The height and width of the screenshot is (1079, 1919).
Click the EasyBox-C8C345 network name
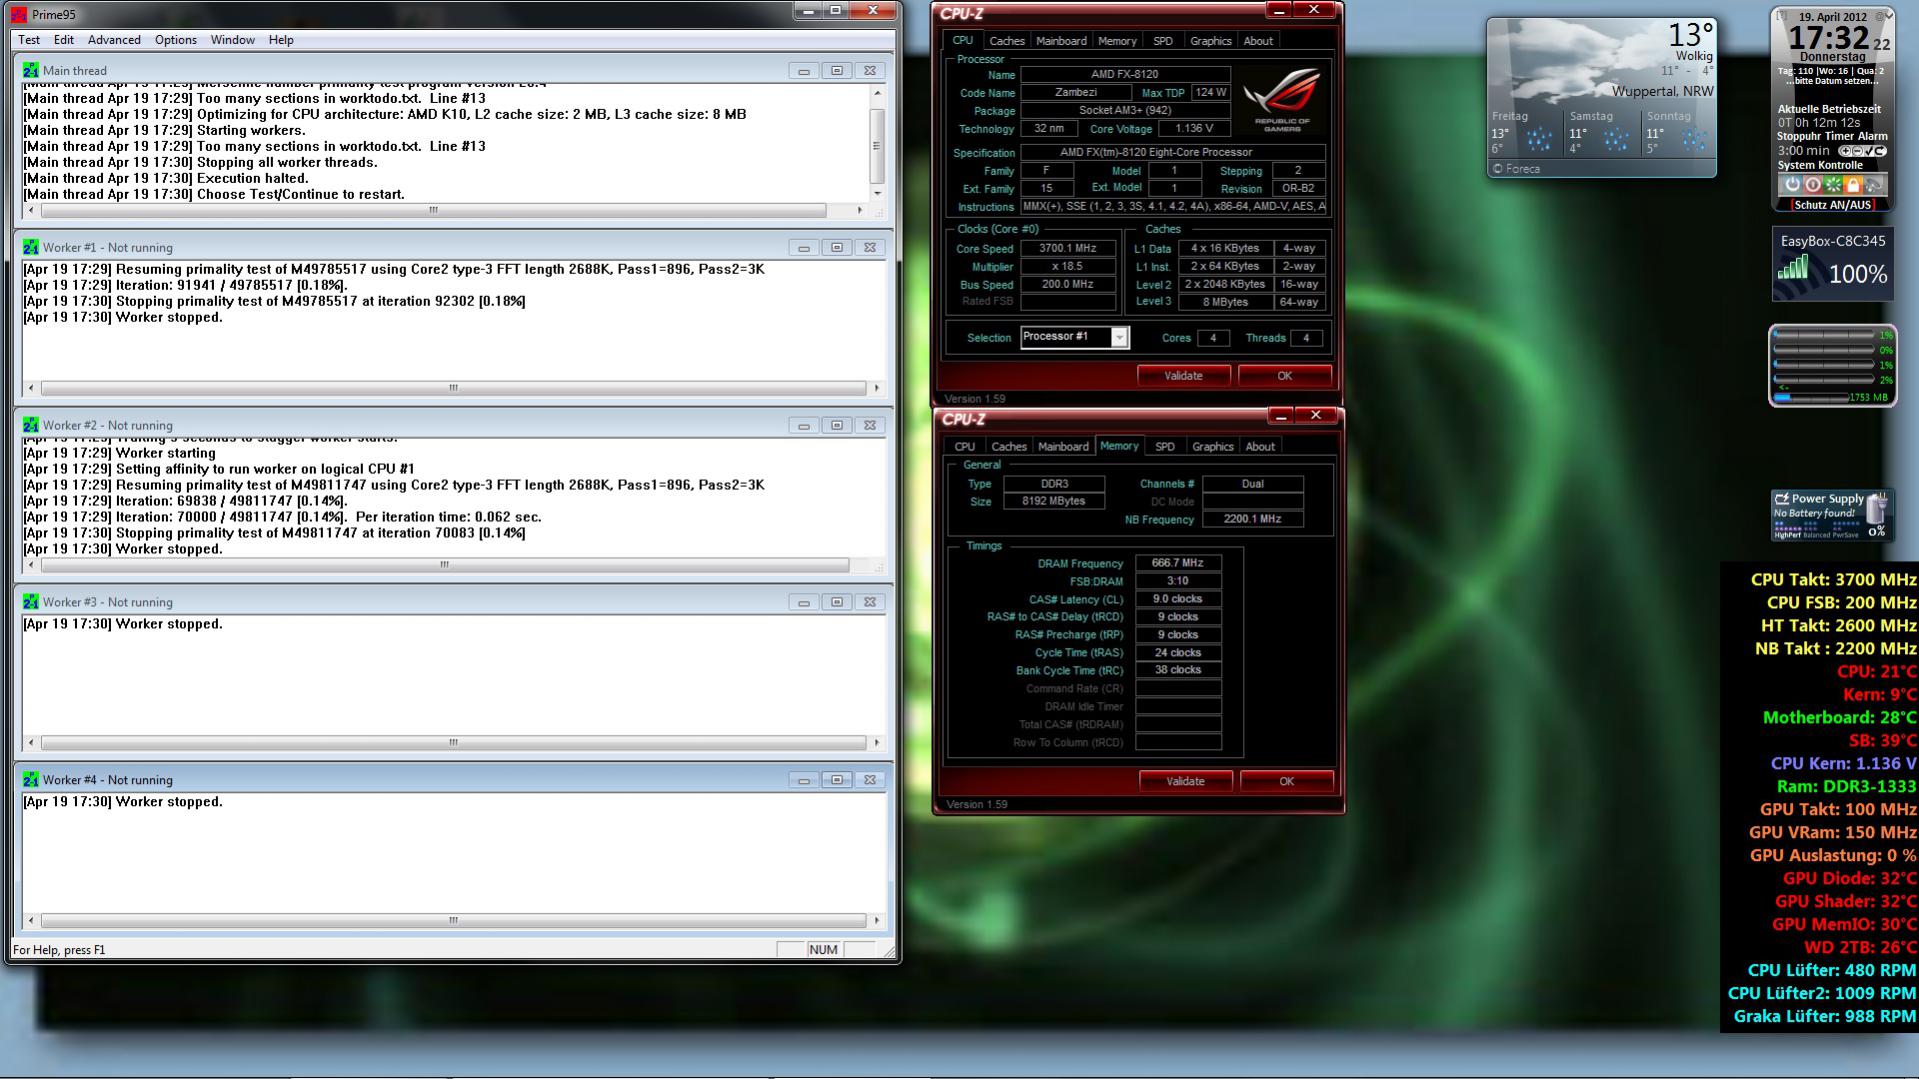pos(1833,241)
